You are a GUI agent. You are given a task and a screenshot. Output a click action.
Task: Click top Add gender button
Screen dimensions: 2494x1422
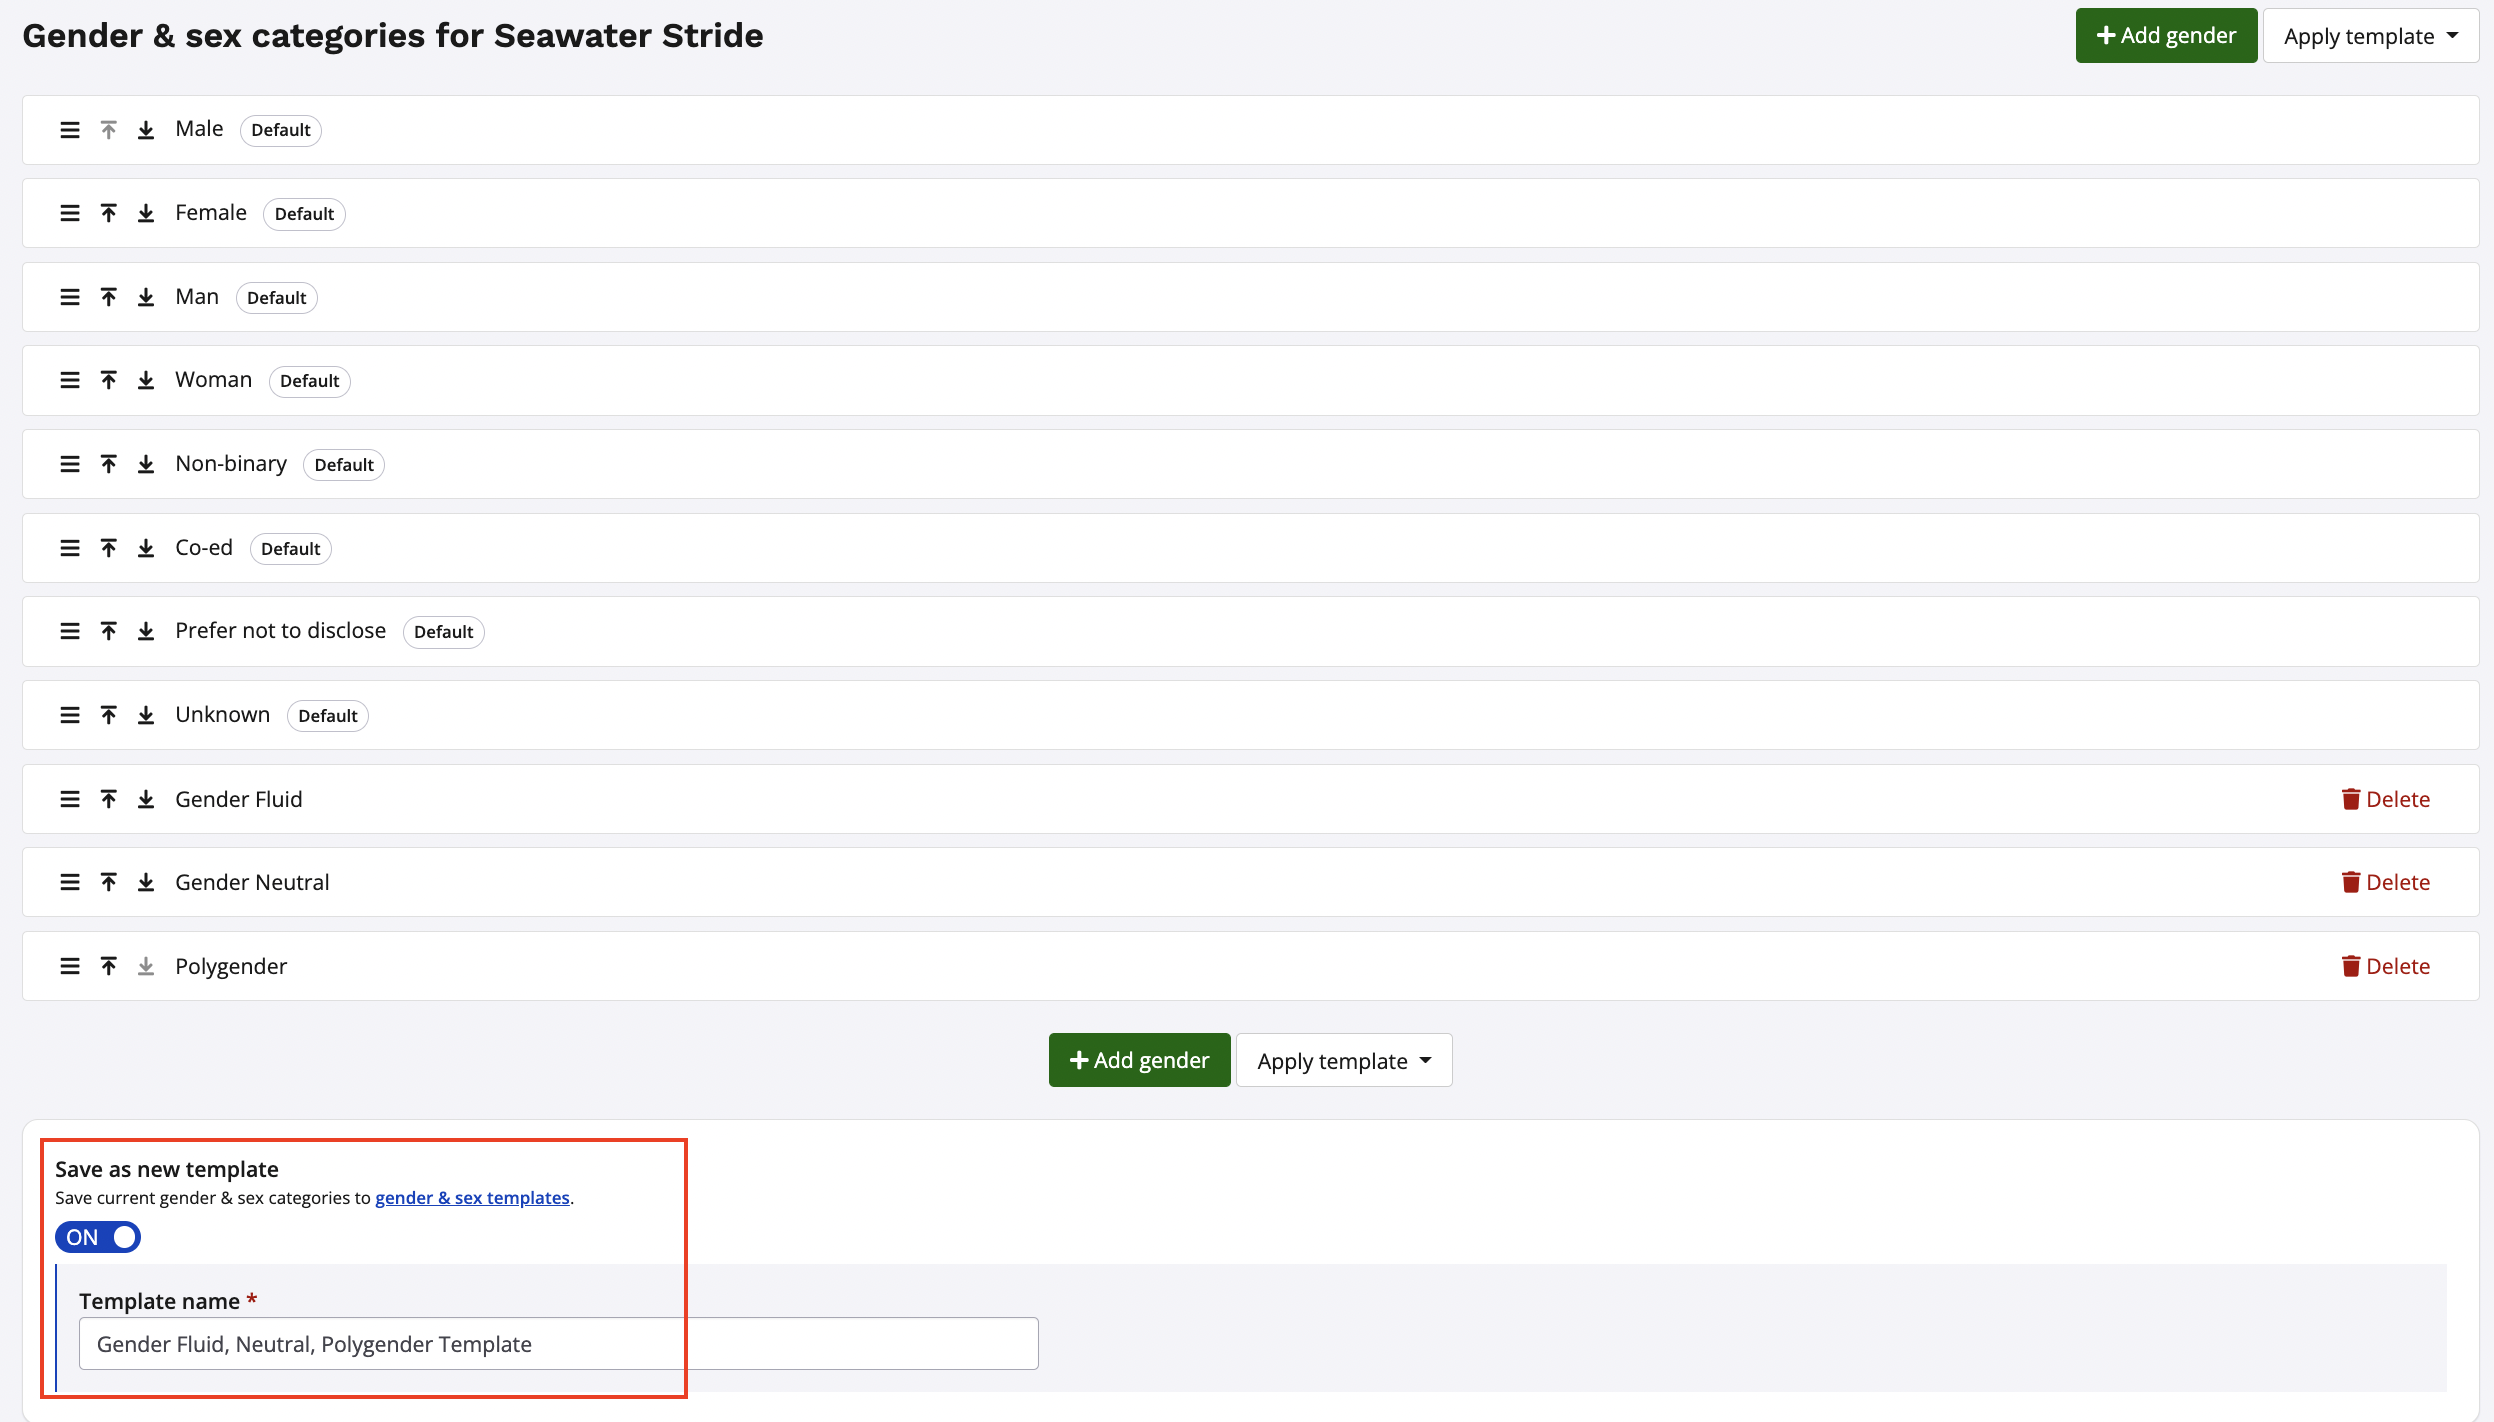[x=2166, y=36]
